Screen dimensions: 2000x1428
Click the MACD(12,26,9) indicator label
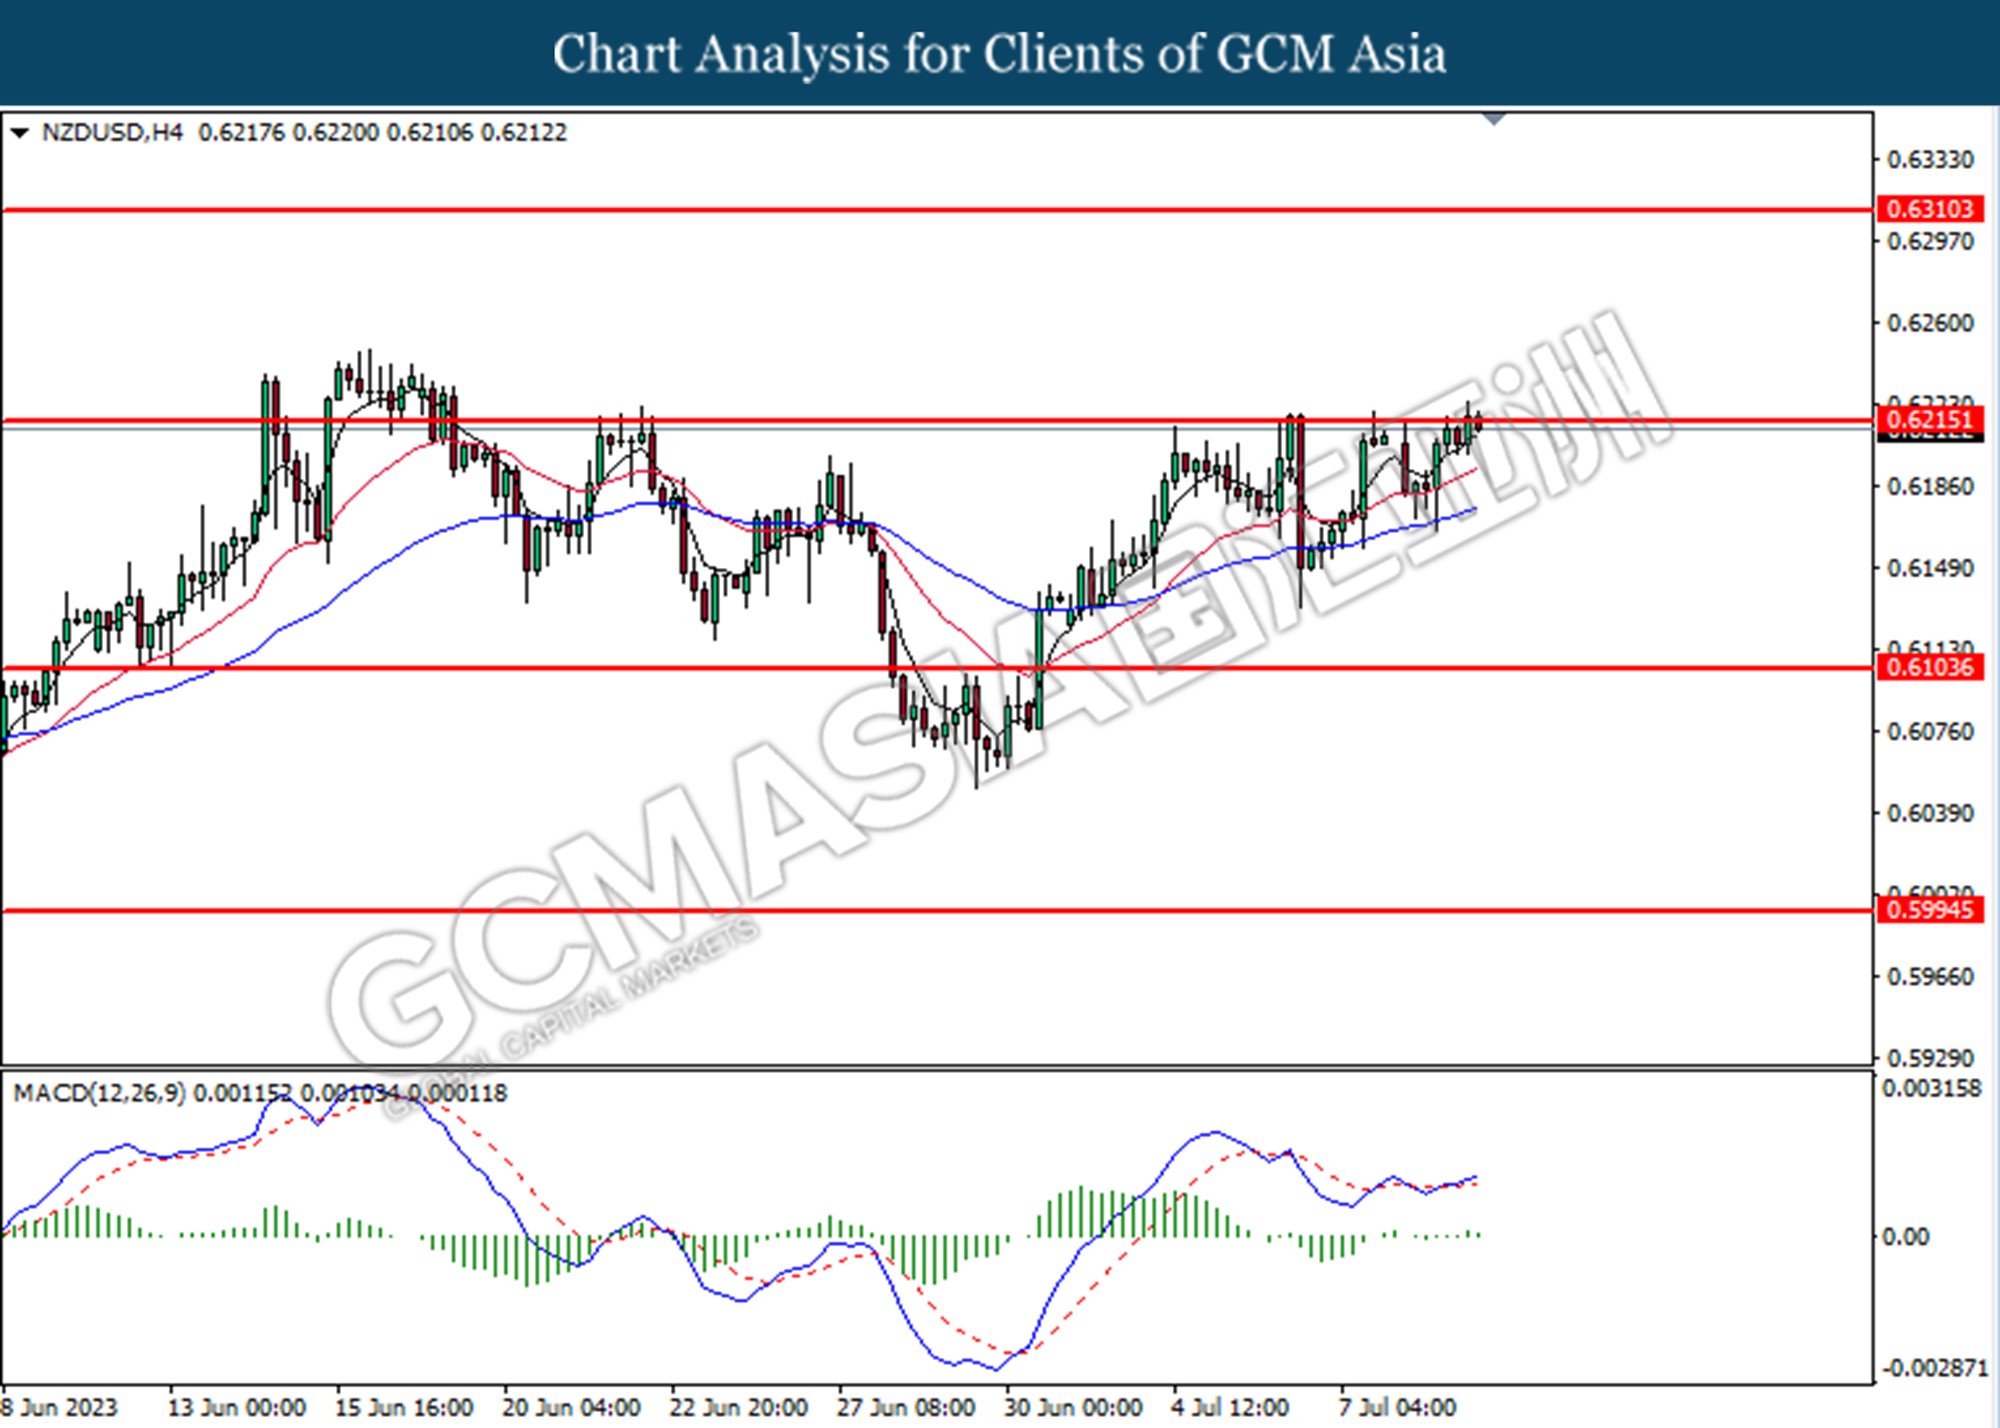click(99, 1093)
